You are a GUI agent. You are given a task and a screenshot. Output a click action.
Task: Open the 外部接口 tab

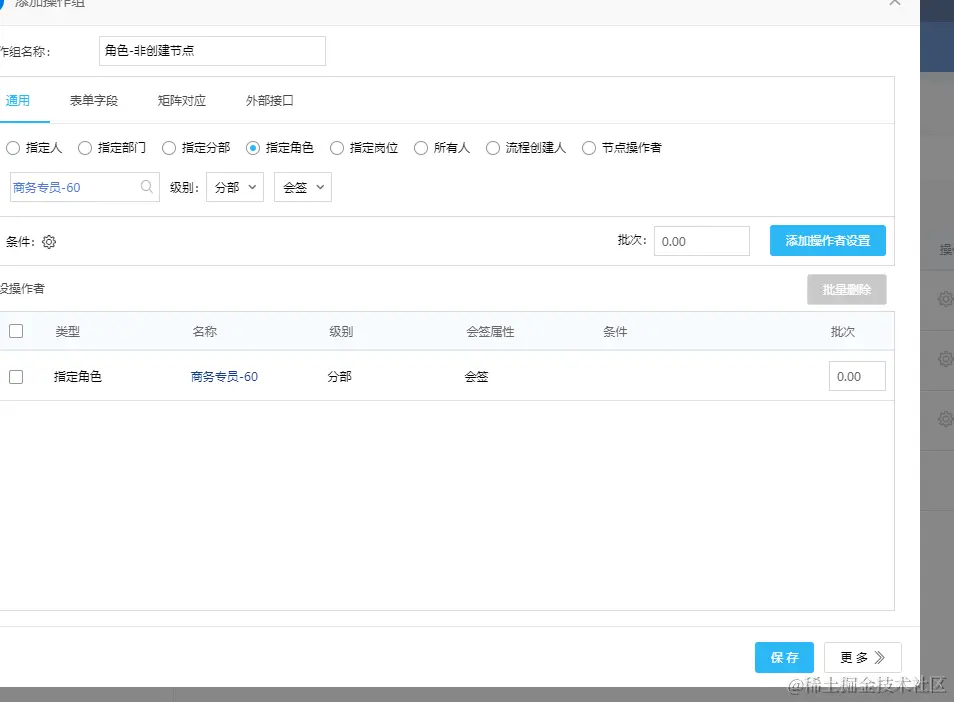click(270, 100)
